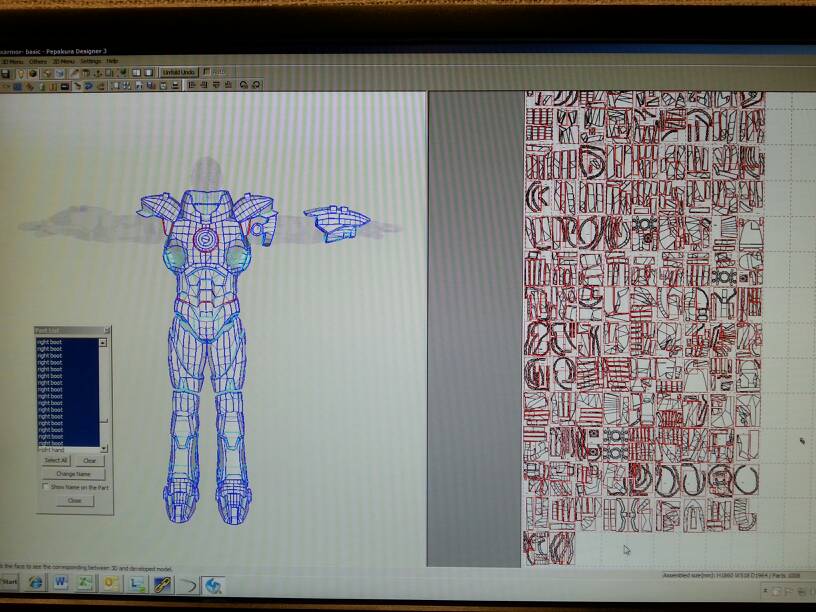Toggle Show Name on the Part checkbox

click(x=45, y=487)
